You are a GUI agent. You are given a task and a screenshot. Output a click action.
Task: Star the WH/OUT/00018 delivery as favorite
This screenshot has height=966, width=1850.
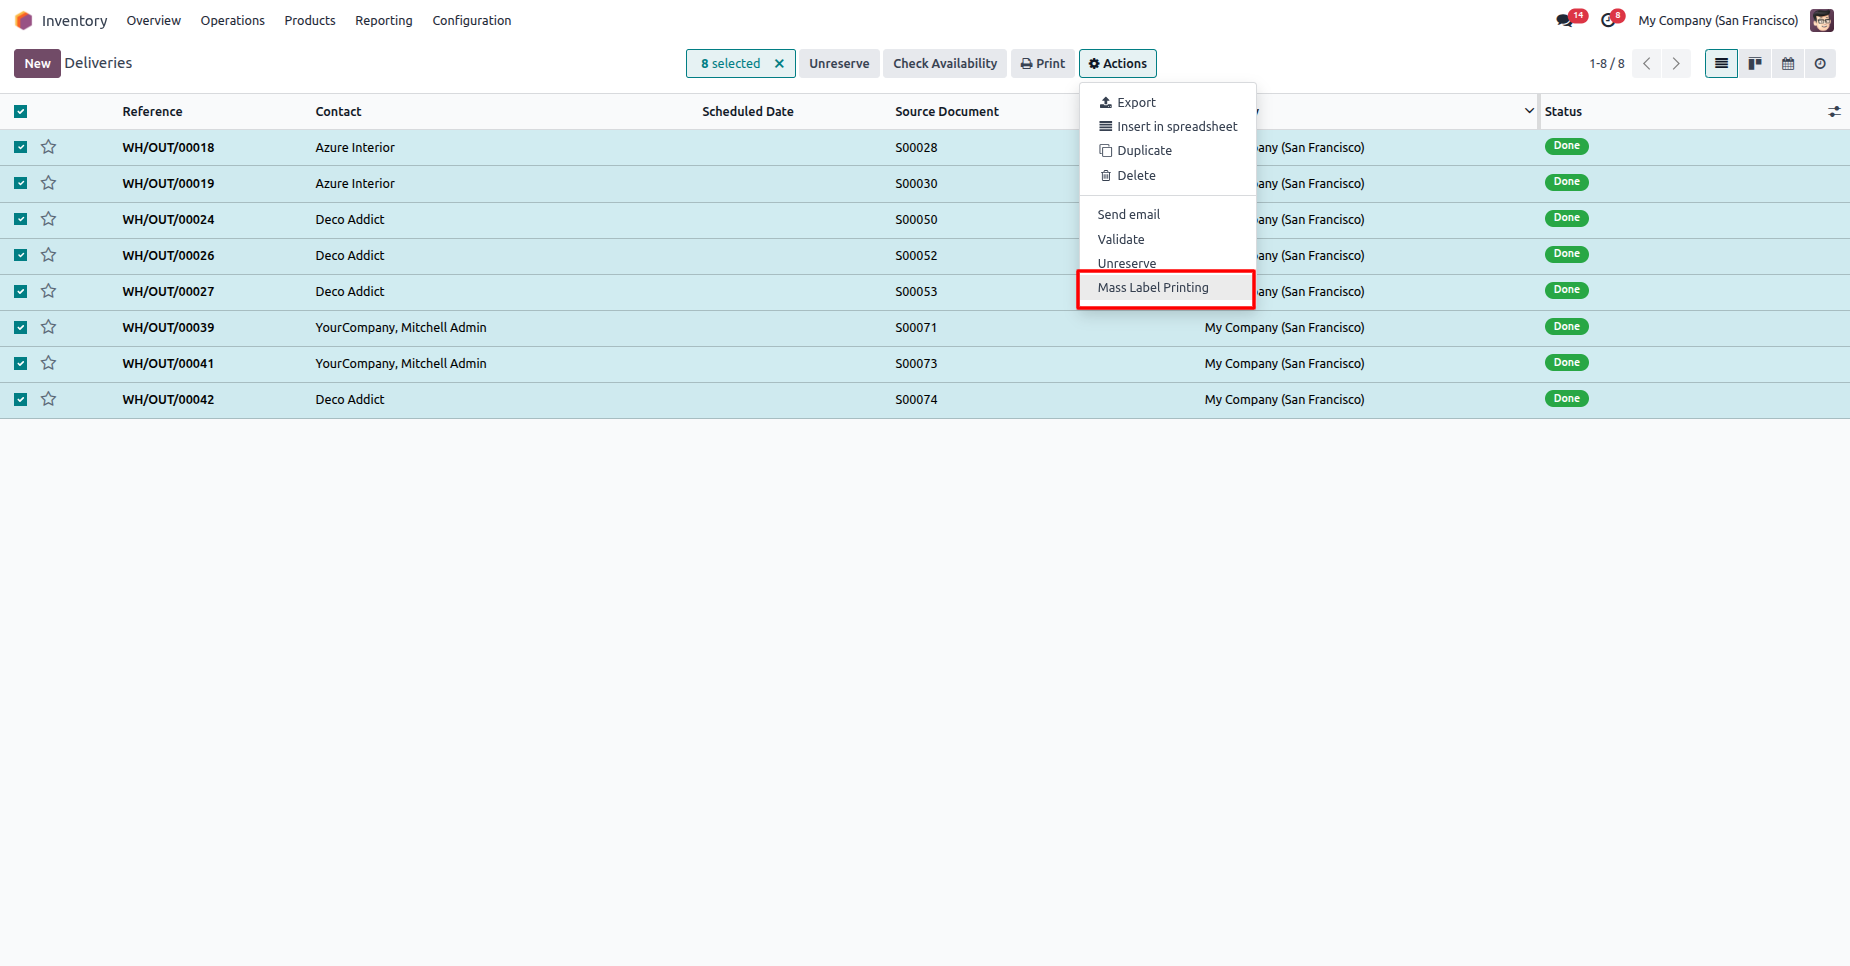pos(48,147)
